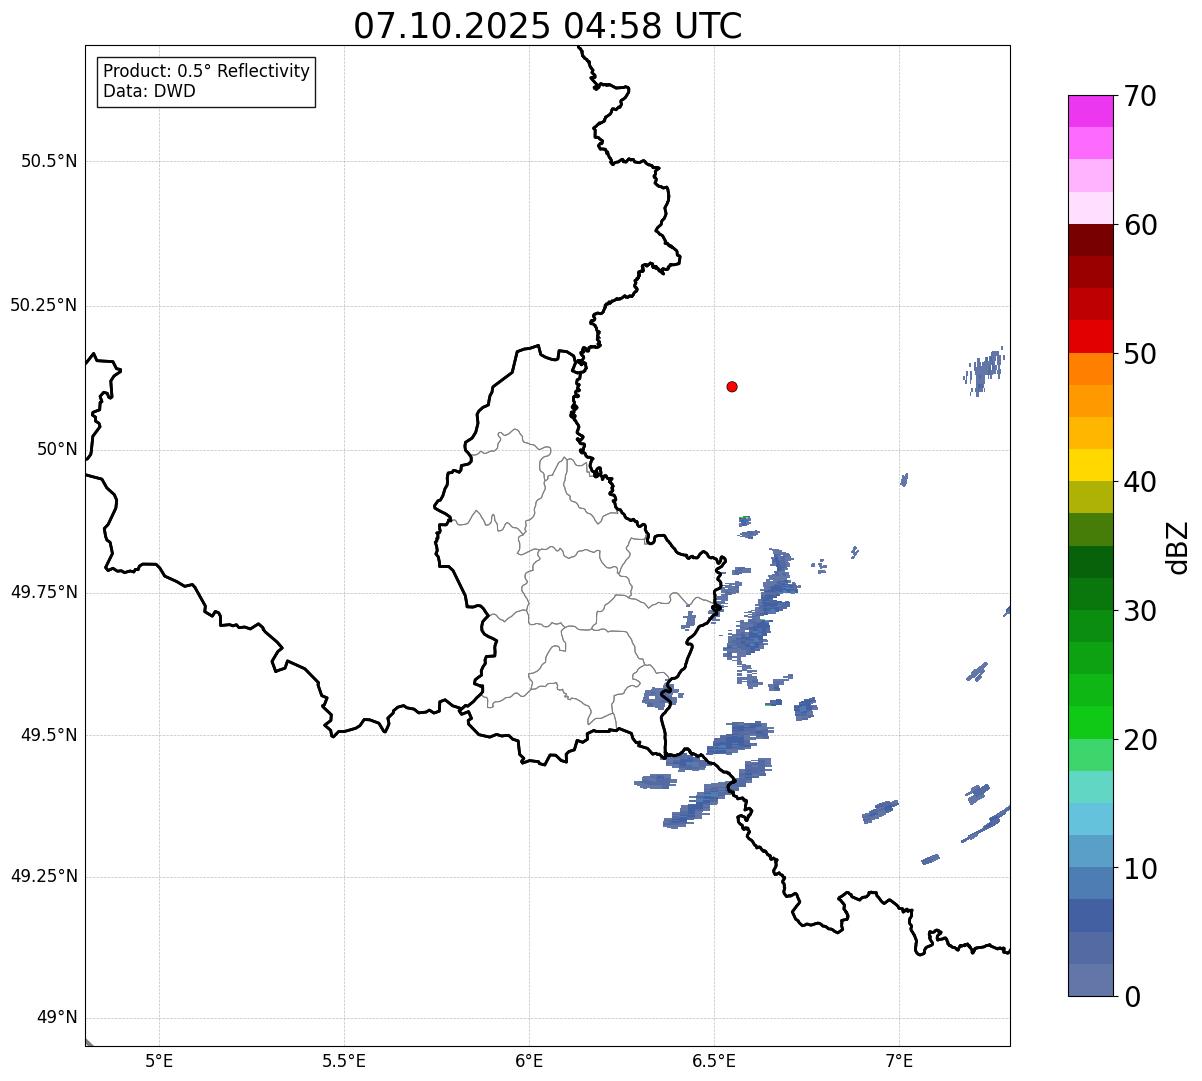Click the bright red colorbar segment at 50
The image size is (1202, 1081).
click(x=1090, y=337)
